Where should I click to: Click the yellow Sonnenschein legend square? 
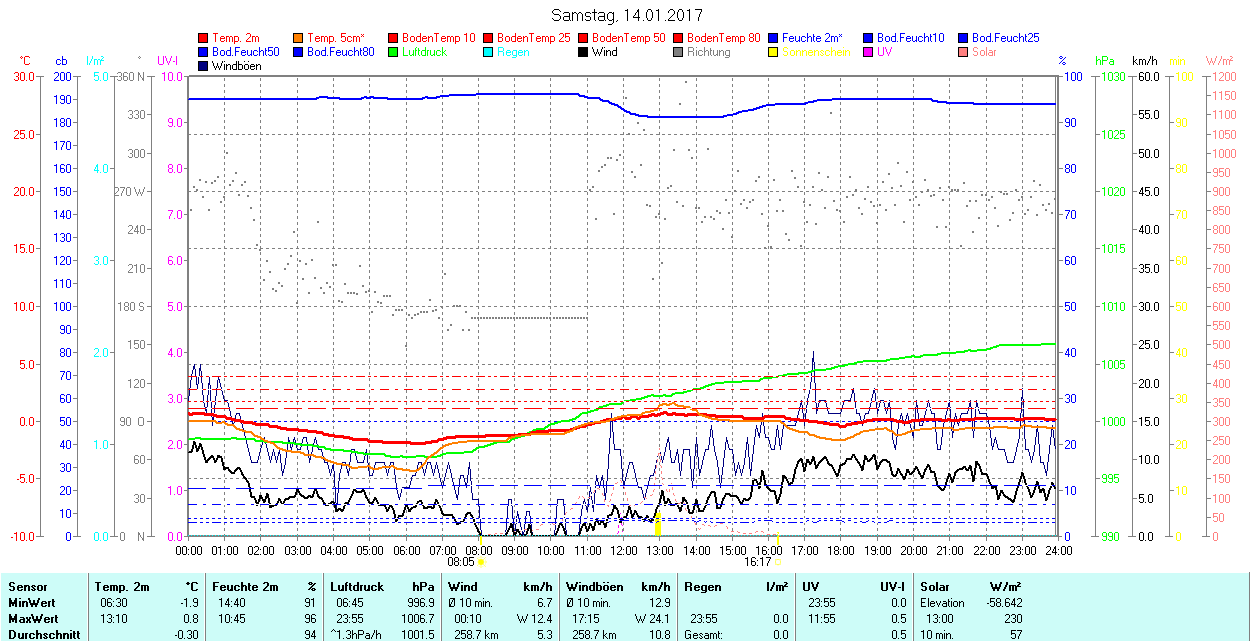pos(774,52)
